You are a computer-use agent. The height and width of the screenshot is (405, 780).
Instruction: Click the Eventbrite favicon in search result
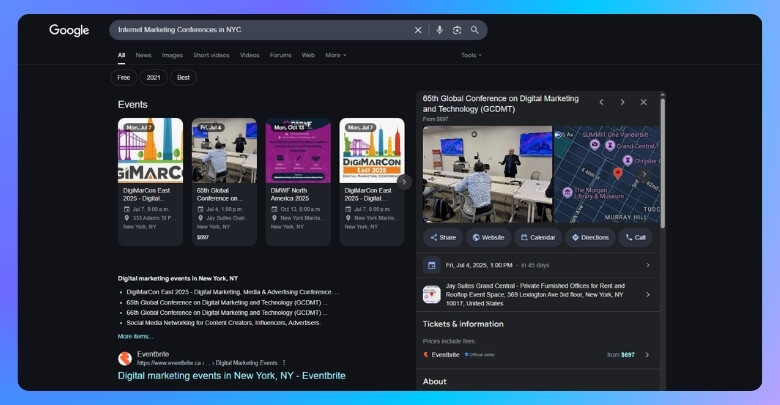[125, 358]
